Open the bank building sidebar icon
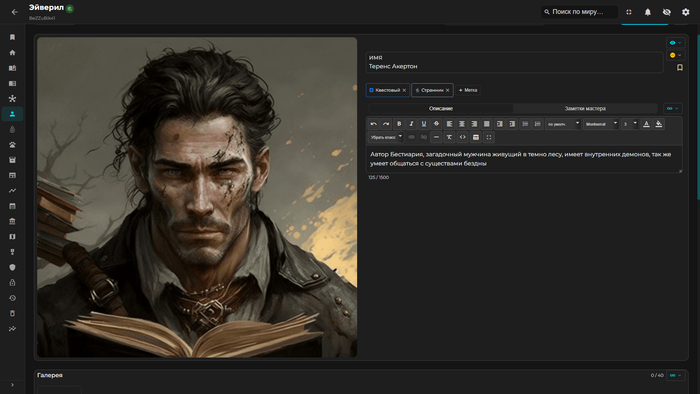The image size is (700, 394). tap(12, 221)
